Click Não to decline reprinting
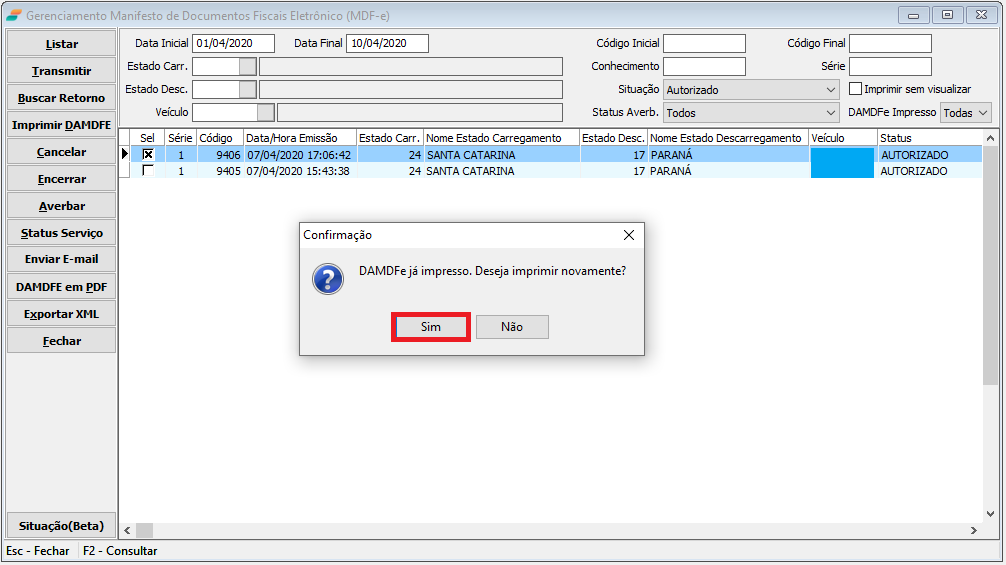This screenshot has width=1006, height=565. (512, 327)
